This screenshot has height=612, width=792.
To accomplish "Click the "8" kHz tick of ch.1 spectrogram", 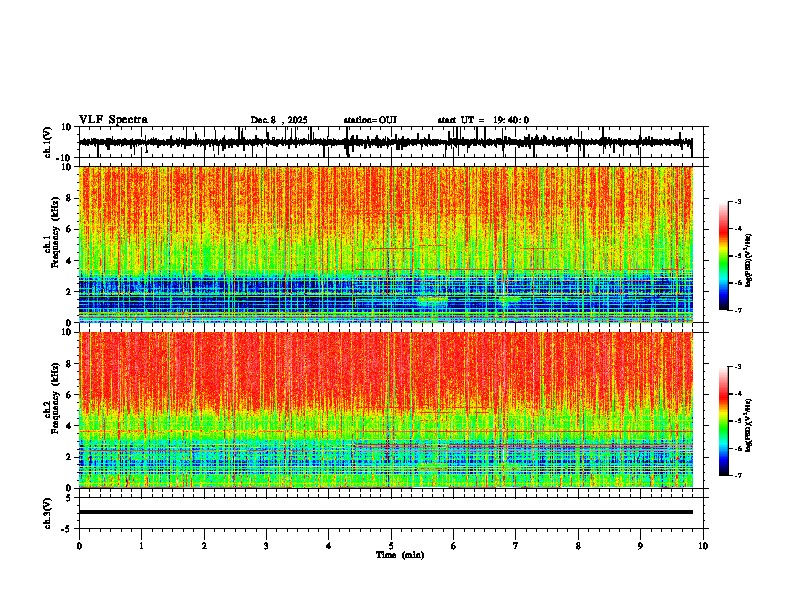I will (x=70, y=198).
